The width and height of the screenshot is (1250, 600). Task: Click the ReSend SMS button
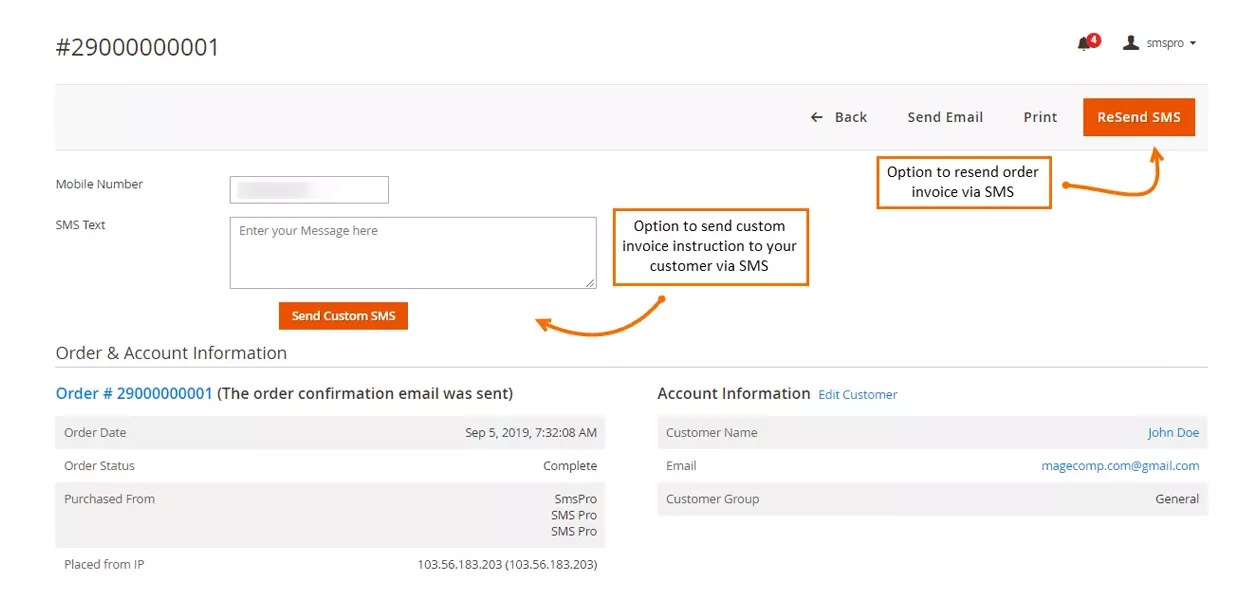tap(1138, 117)
